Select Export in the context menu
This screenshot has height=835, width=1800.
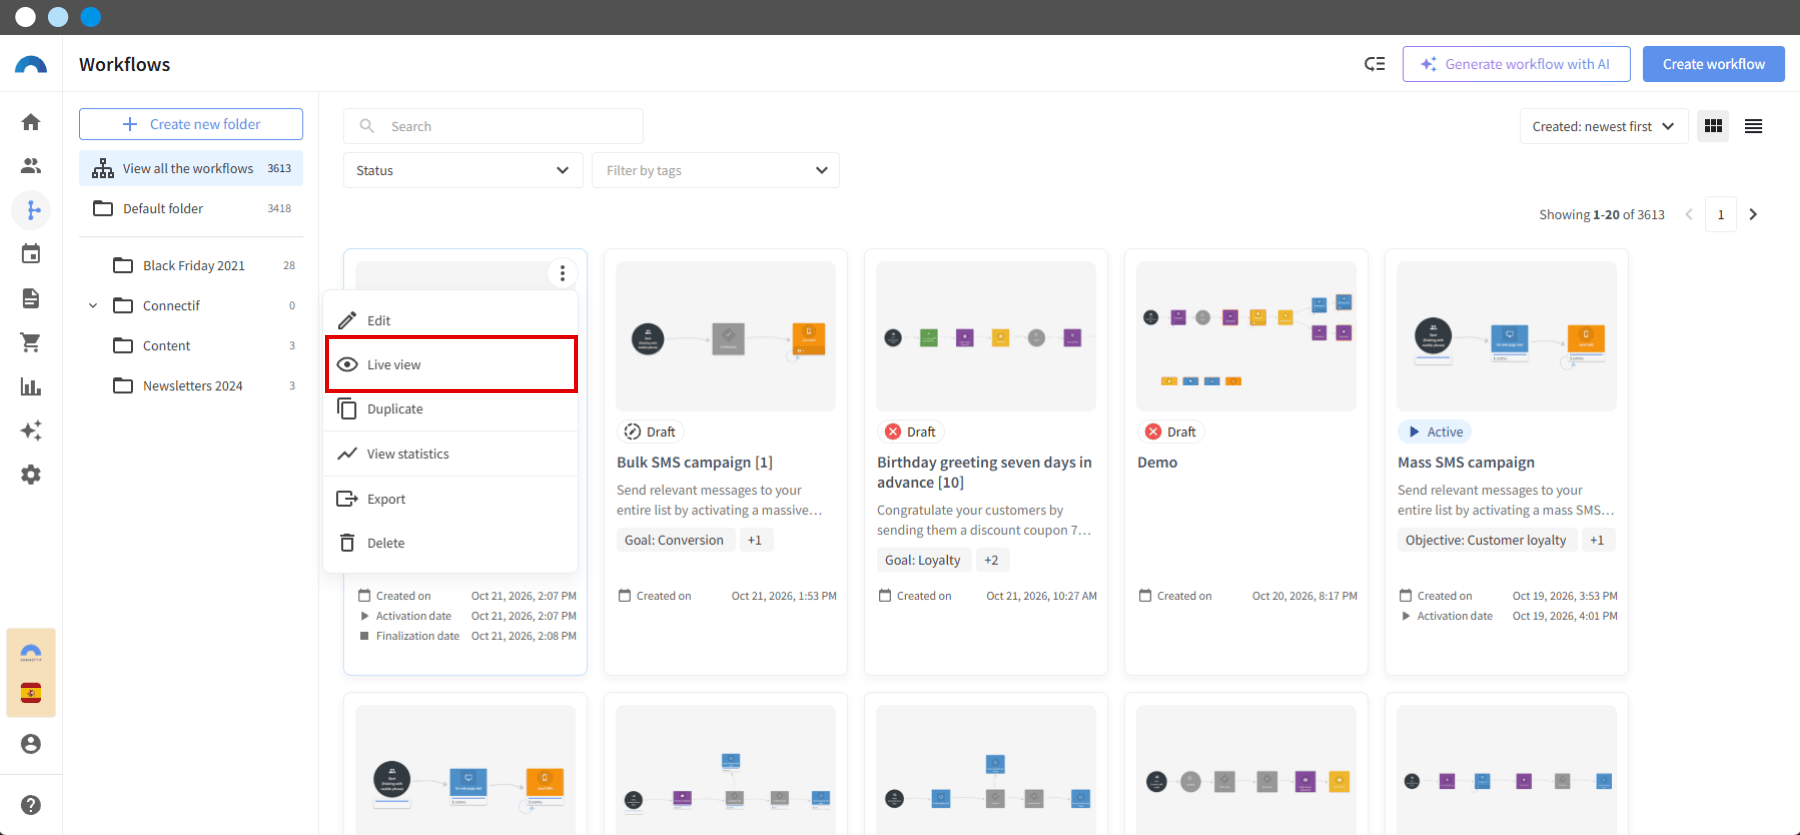click(x=451, y=499)
